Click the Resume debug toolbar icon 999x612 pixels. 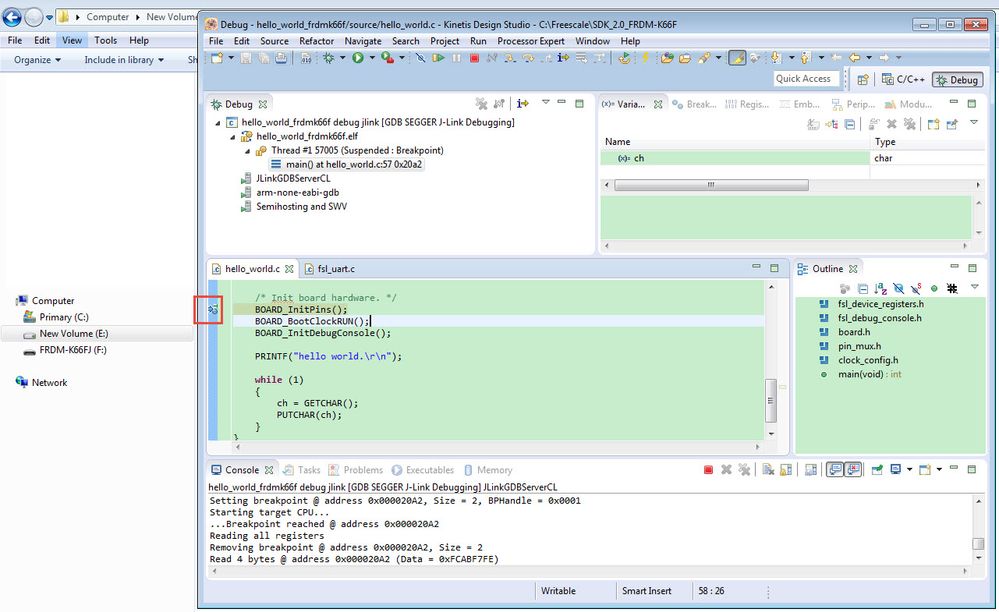click(x=438, y=58)
